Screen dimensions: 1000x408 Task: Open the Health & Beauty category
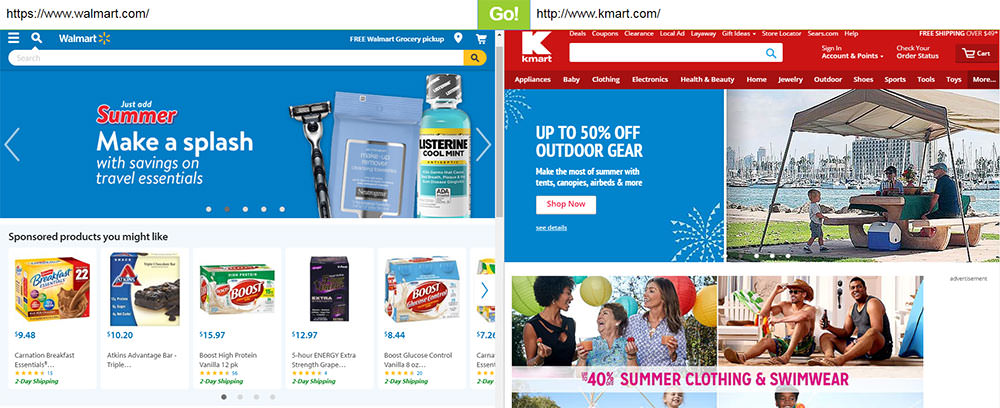pyautogui.click(x=707, y=80)
